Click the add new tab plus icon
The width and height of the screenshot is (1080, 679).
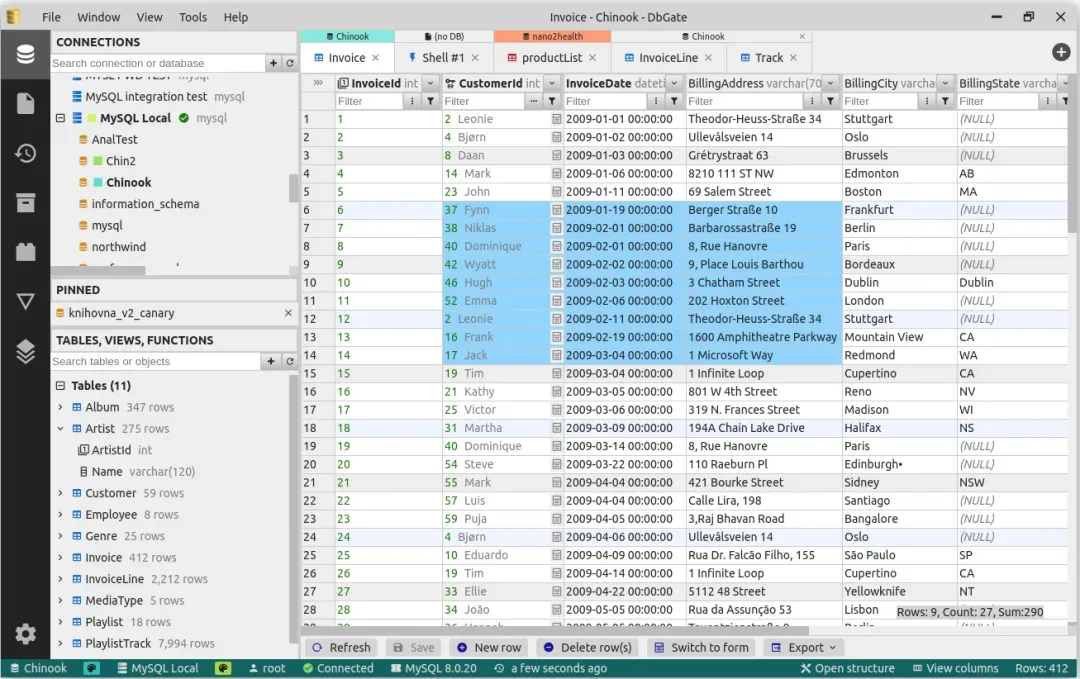point(1061,52)
